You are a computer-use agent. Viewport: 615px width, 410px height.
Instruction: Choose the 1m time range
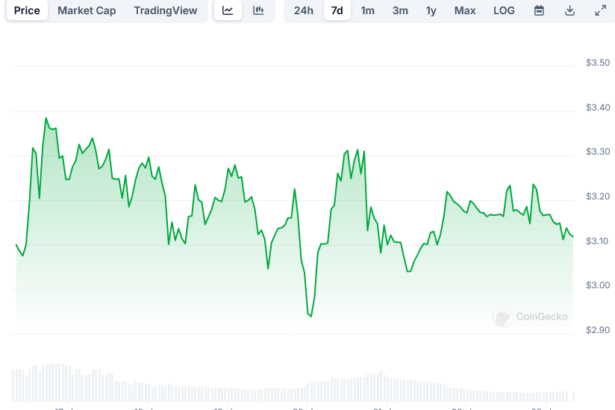[368, 11]
